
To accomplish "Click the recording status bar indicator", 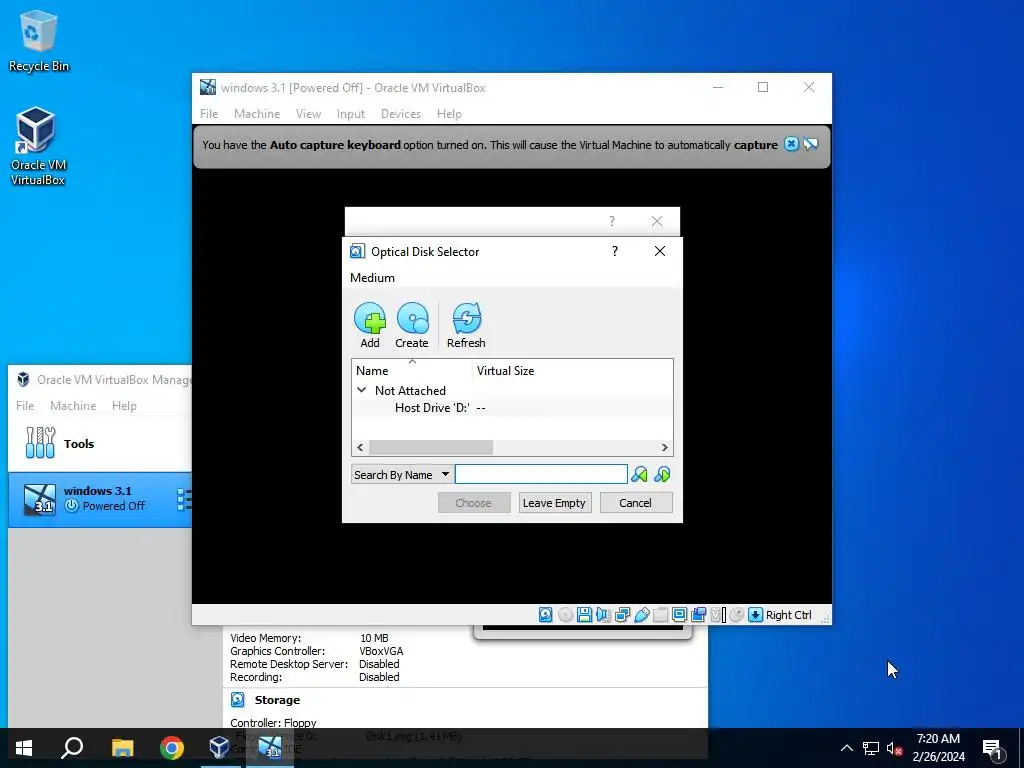I will 698,615.
